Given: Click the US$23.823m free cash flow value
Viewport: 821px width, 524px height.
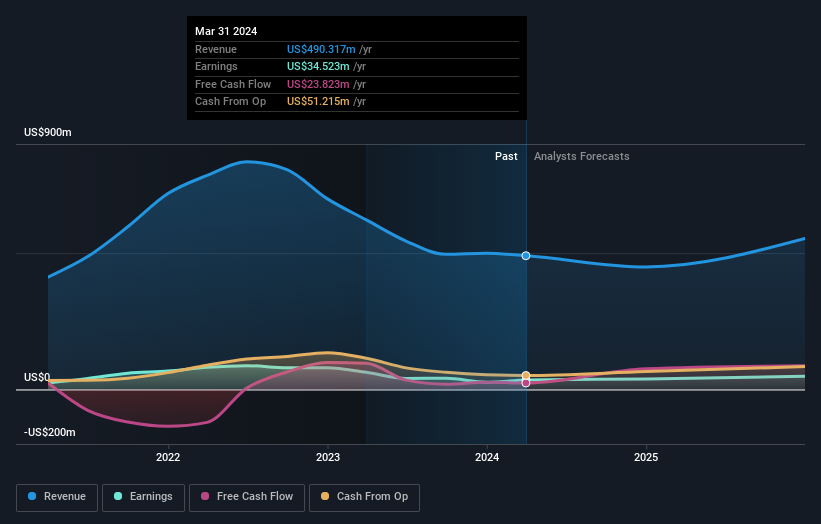Looking at the screenshot, I should click(x=318, y=84).
